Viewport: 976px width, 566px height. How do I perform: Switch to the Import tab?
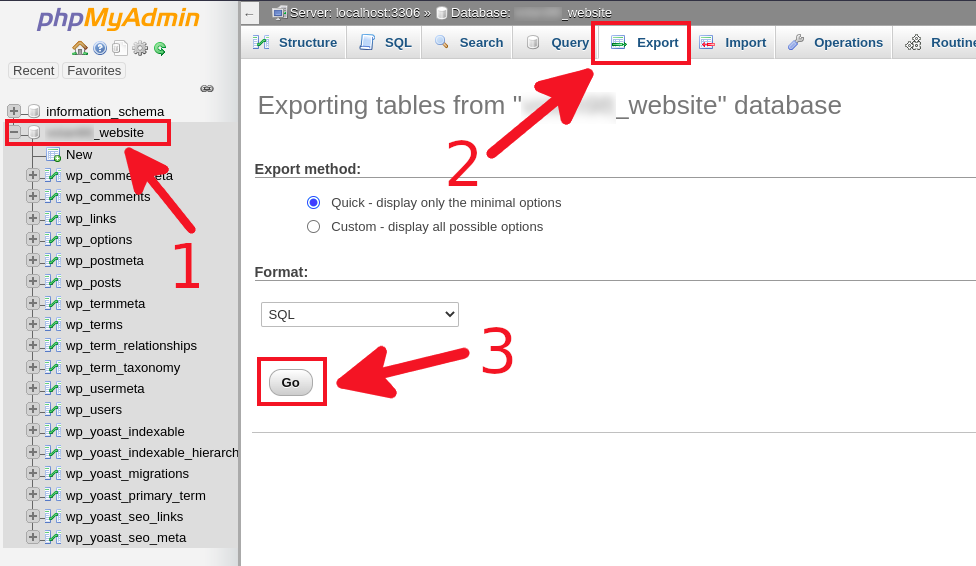pos(732,42)
